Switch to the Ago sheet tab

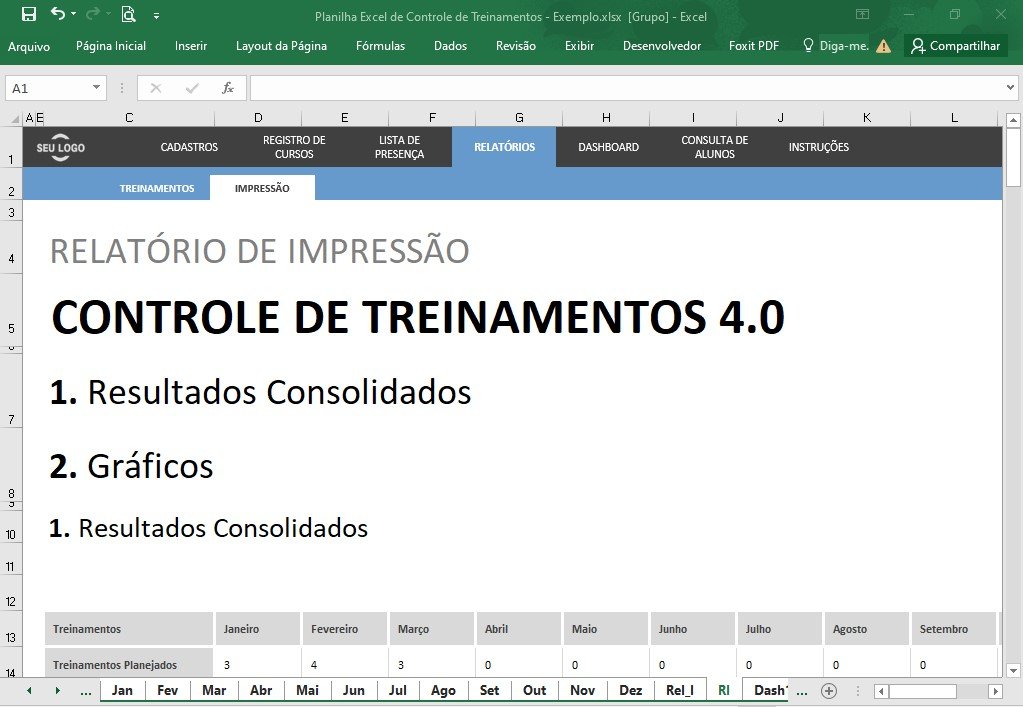click(x=443, y=691)
